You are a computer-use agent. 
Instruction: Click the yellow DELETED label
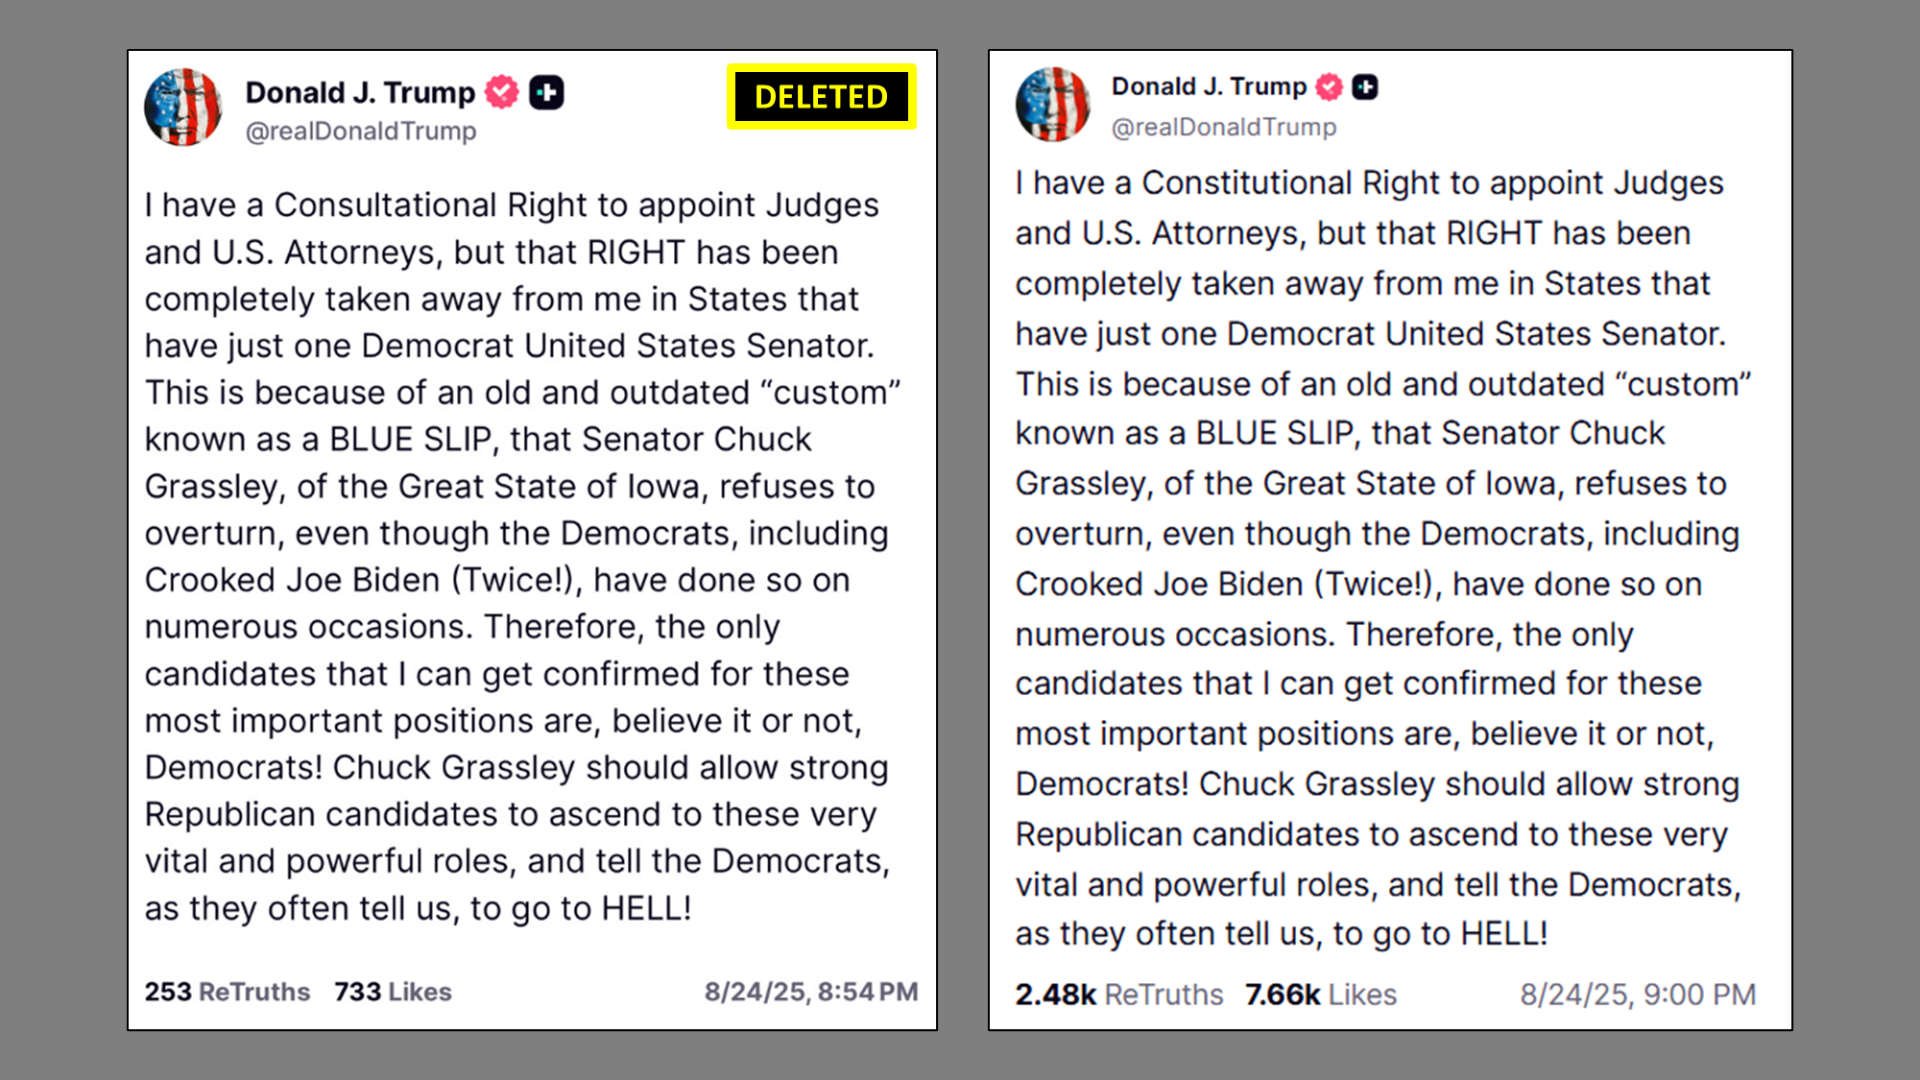click(821, 97)
